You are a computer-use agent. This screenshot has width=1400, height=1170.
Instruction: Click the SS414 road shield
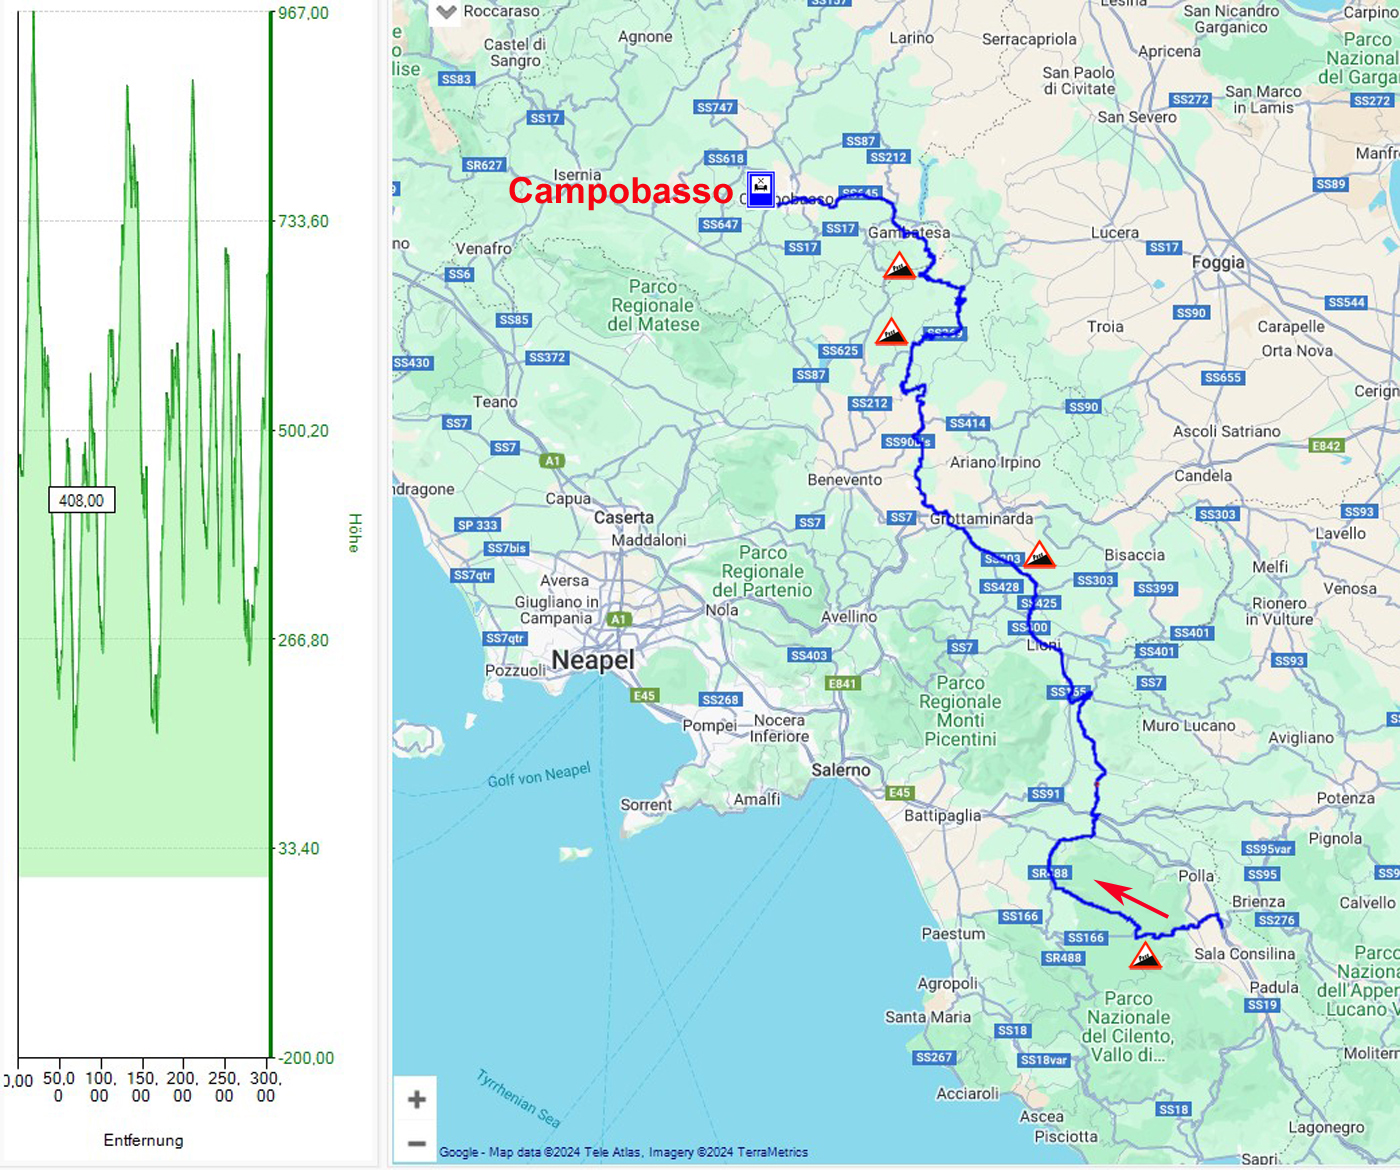coord(968,423)
